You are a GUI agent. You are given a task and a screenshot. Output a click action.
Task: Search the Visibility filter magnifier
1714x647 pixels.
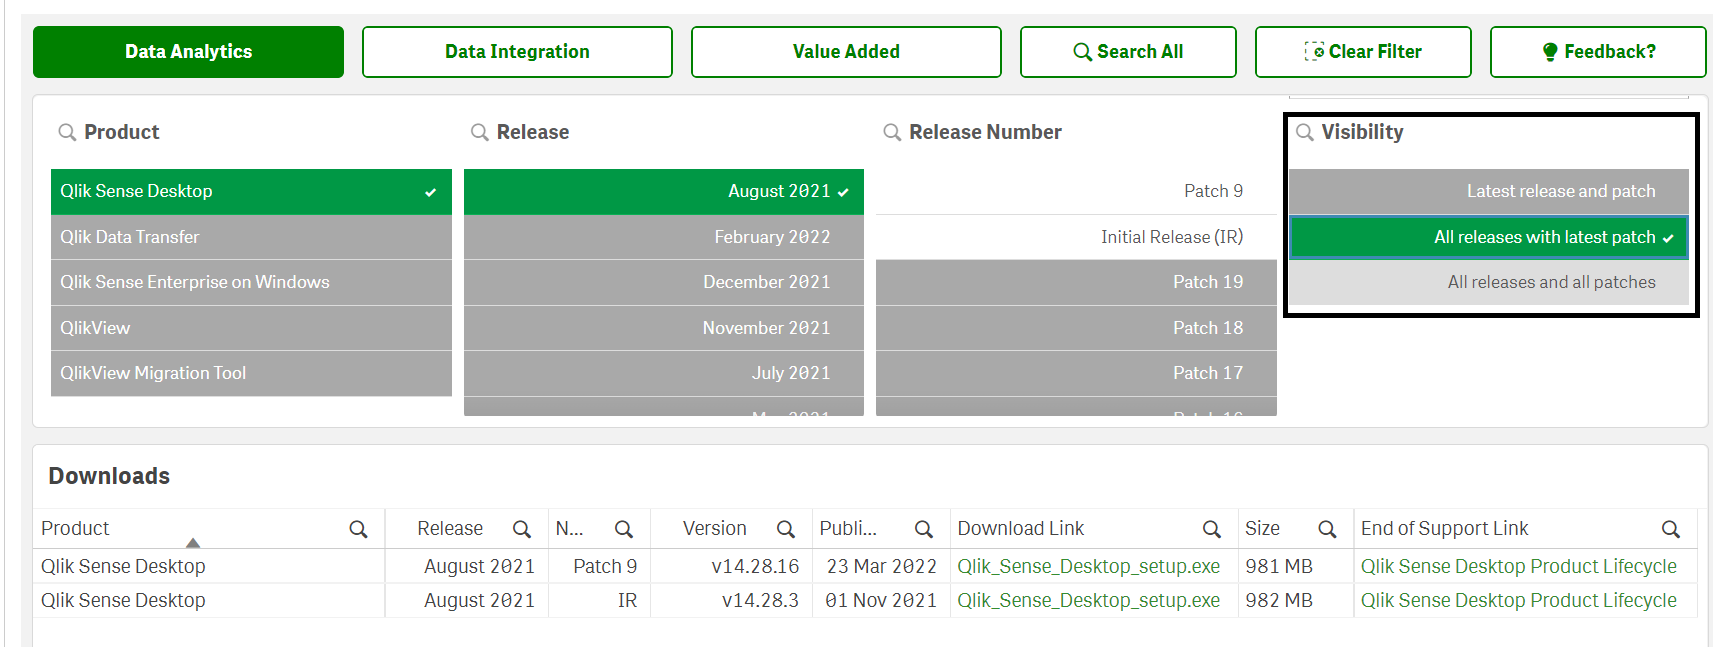tap(1305, 132)
